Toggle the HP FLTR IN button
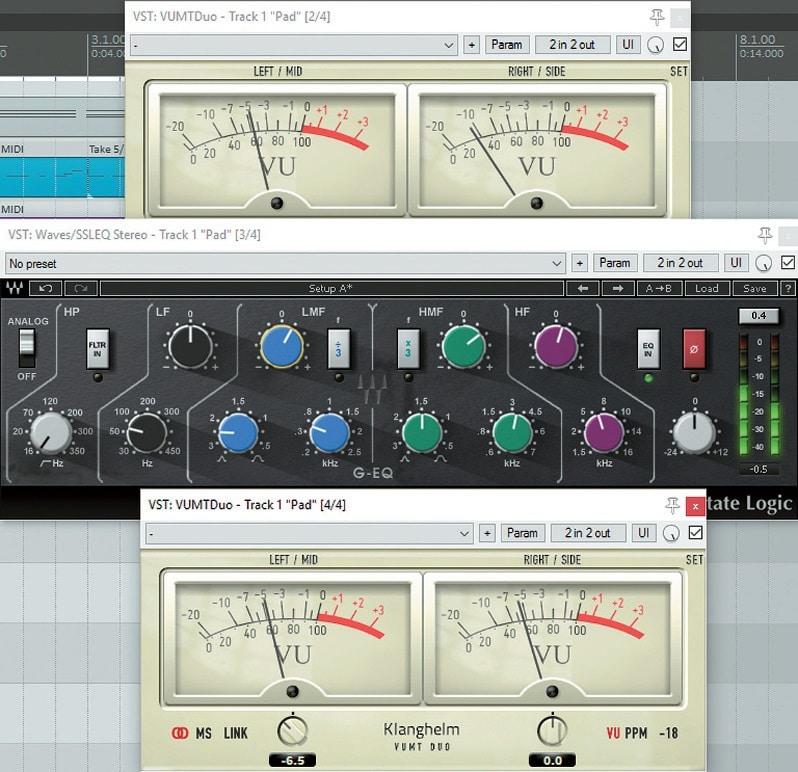Image resolution: width=798 pixels, height=772 pixels. pyautogui.click(x=98, y=349)
